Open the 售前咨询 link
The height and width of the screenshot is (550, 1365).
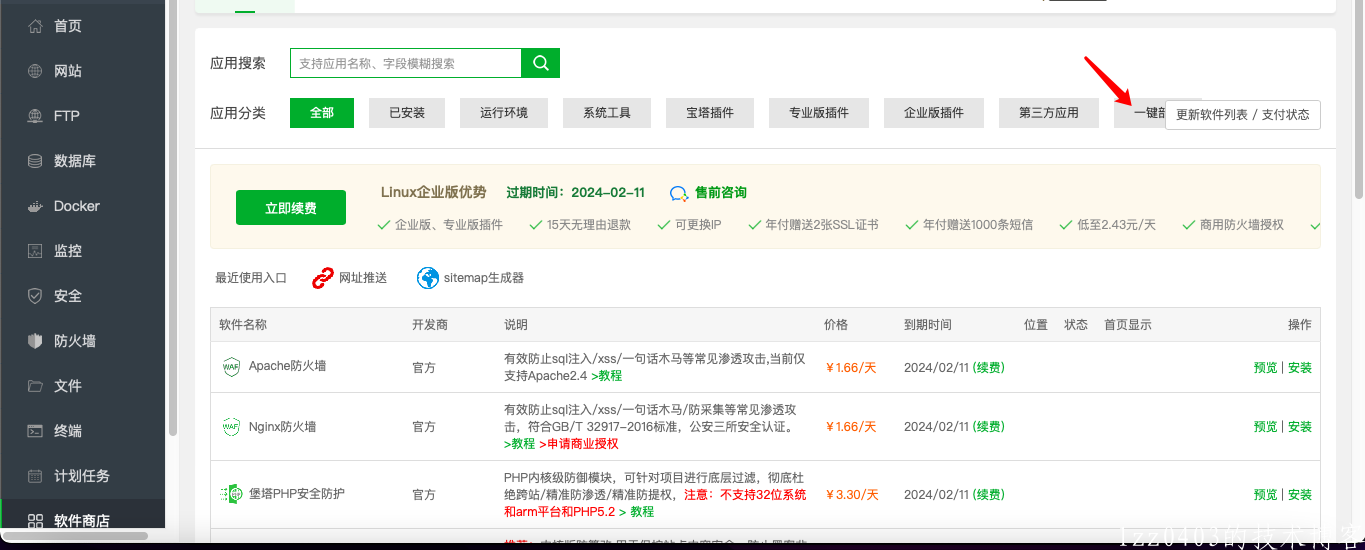721,192
